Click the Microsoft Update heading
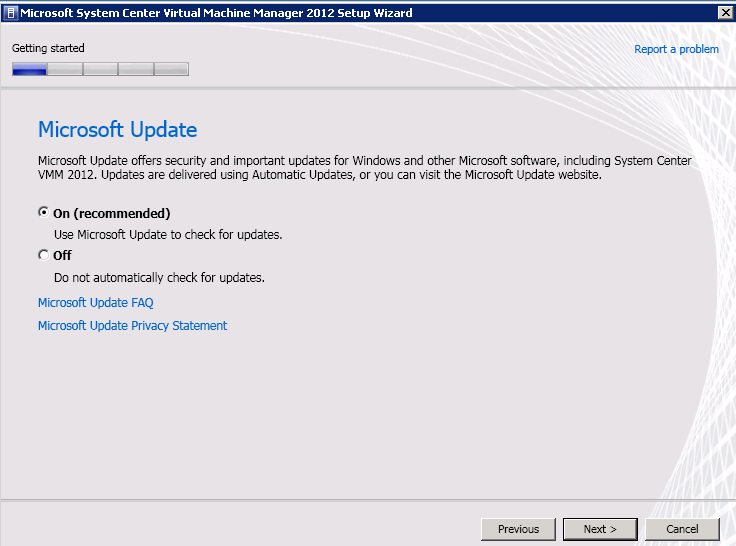Image resolution: width=736 pixels, height=546 pixels. pyautogui.click(x=117, y=130)
